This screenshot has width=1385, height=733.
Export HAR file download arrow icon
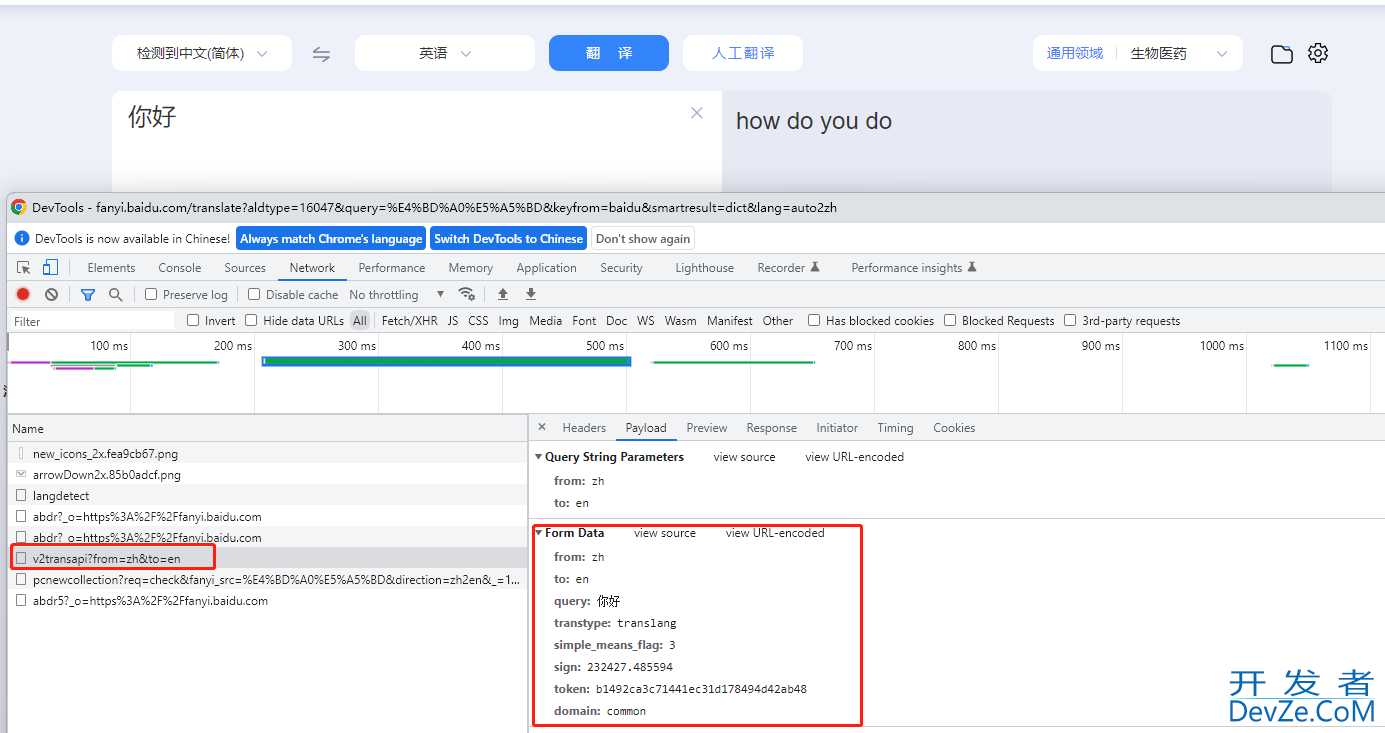pos(531,294)
